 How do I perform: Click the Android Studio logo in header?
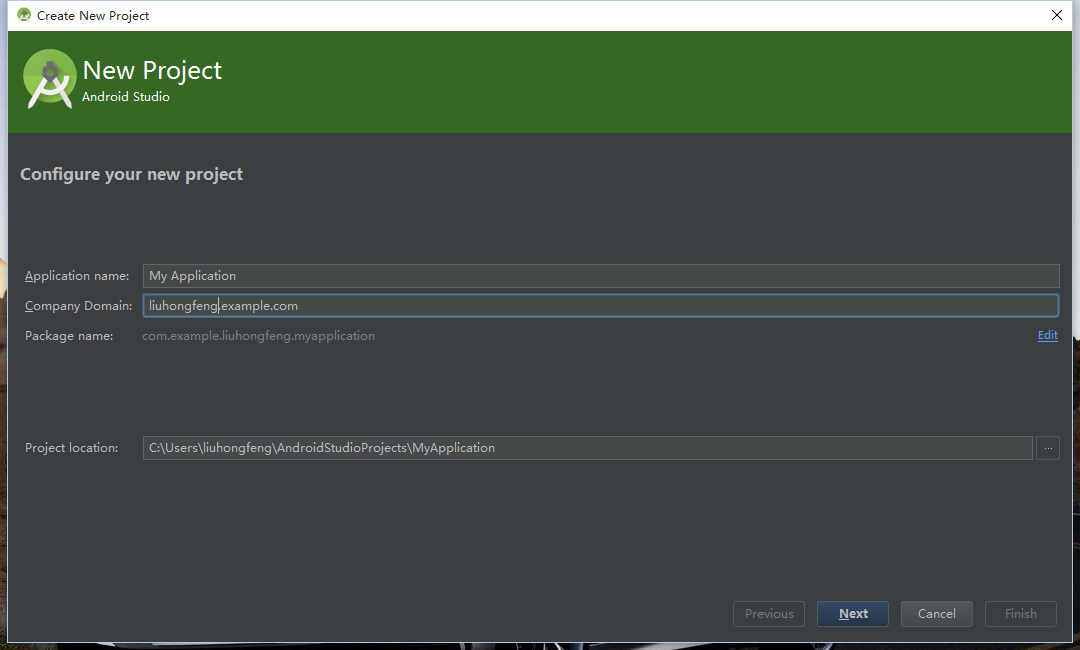[49, 79]
